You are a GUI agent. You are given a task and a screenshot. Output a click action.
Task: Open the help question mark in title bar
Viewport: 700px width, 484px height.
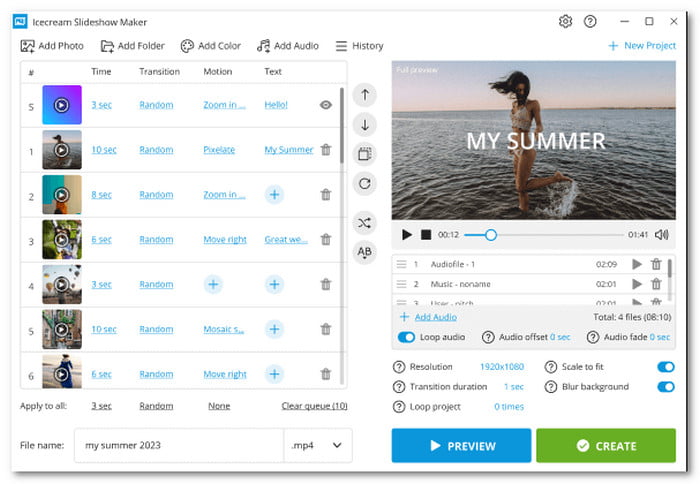(590, 21)
